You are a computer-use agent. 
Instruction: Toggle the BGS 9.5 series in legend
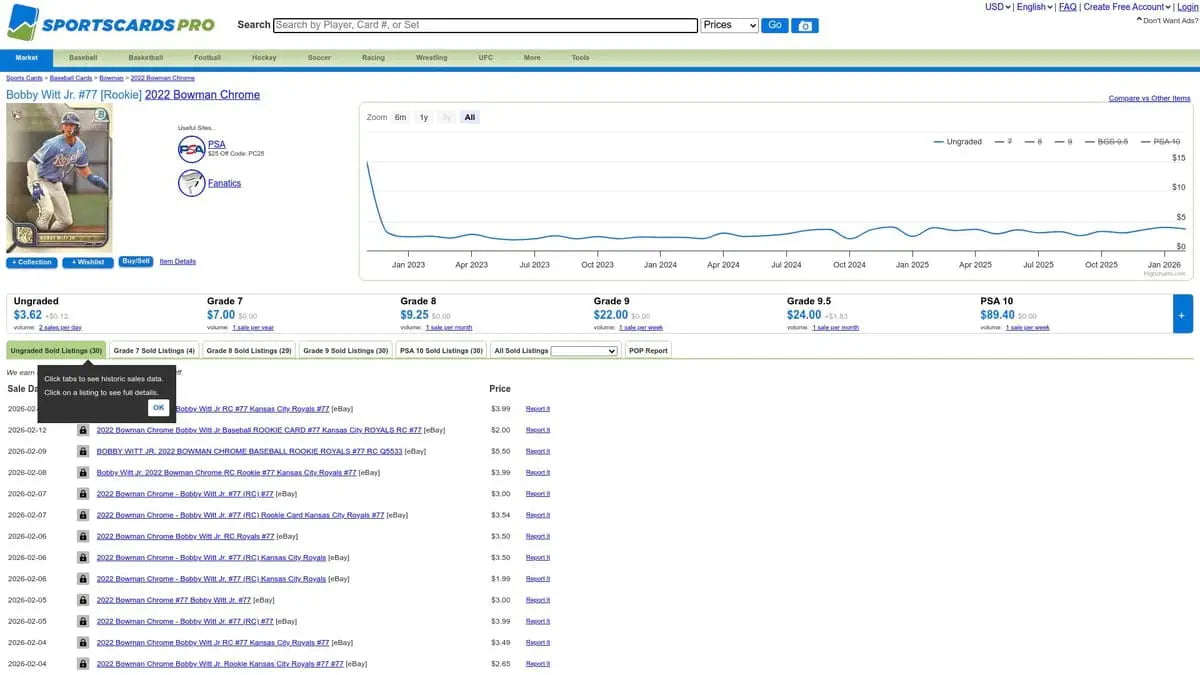coord(1106,142)
